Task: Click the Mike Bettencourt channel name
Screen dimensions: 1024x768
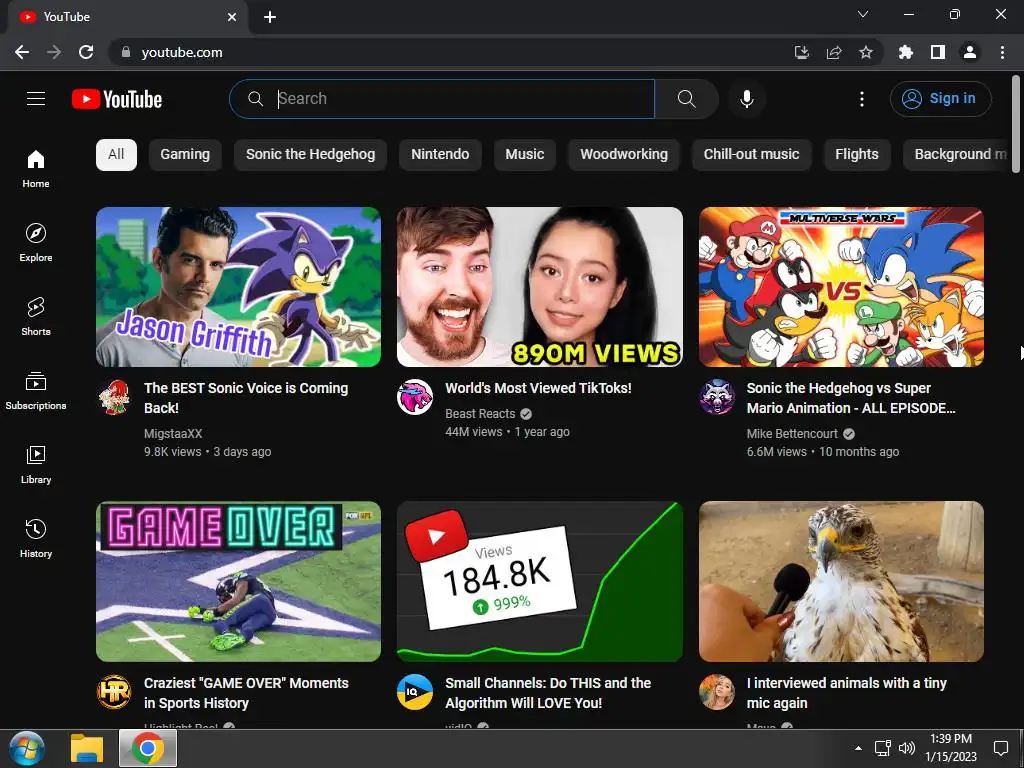Action: tap(792, 434)
